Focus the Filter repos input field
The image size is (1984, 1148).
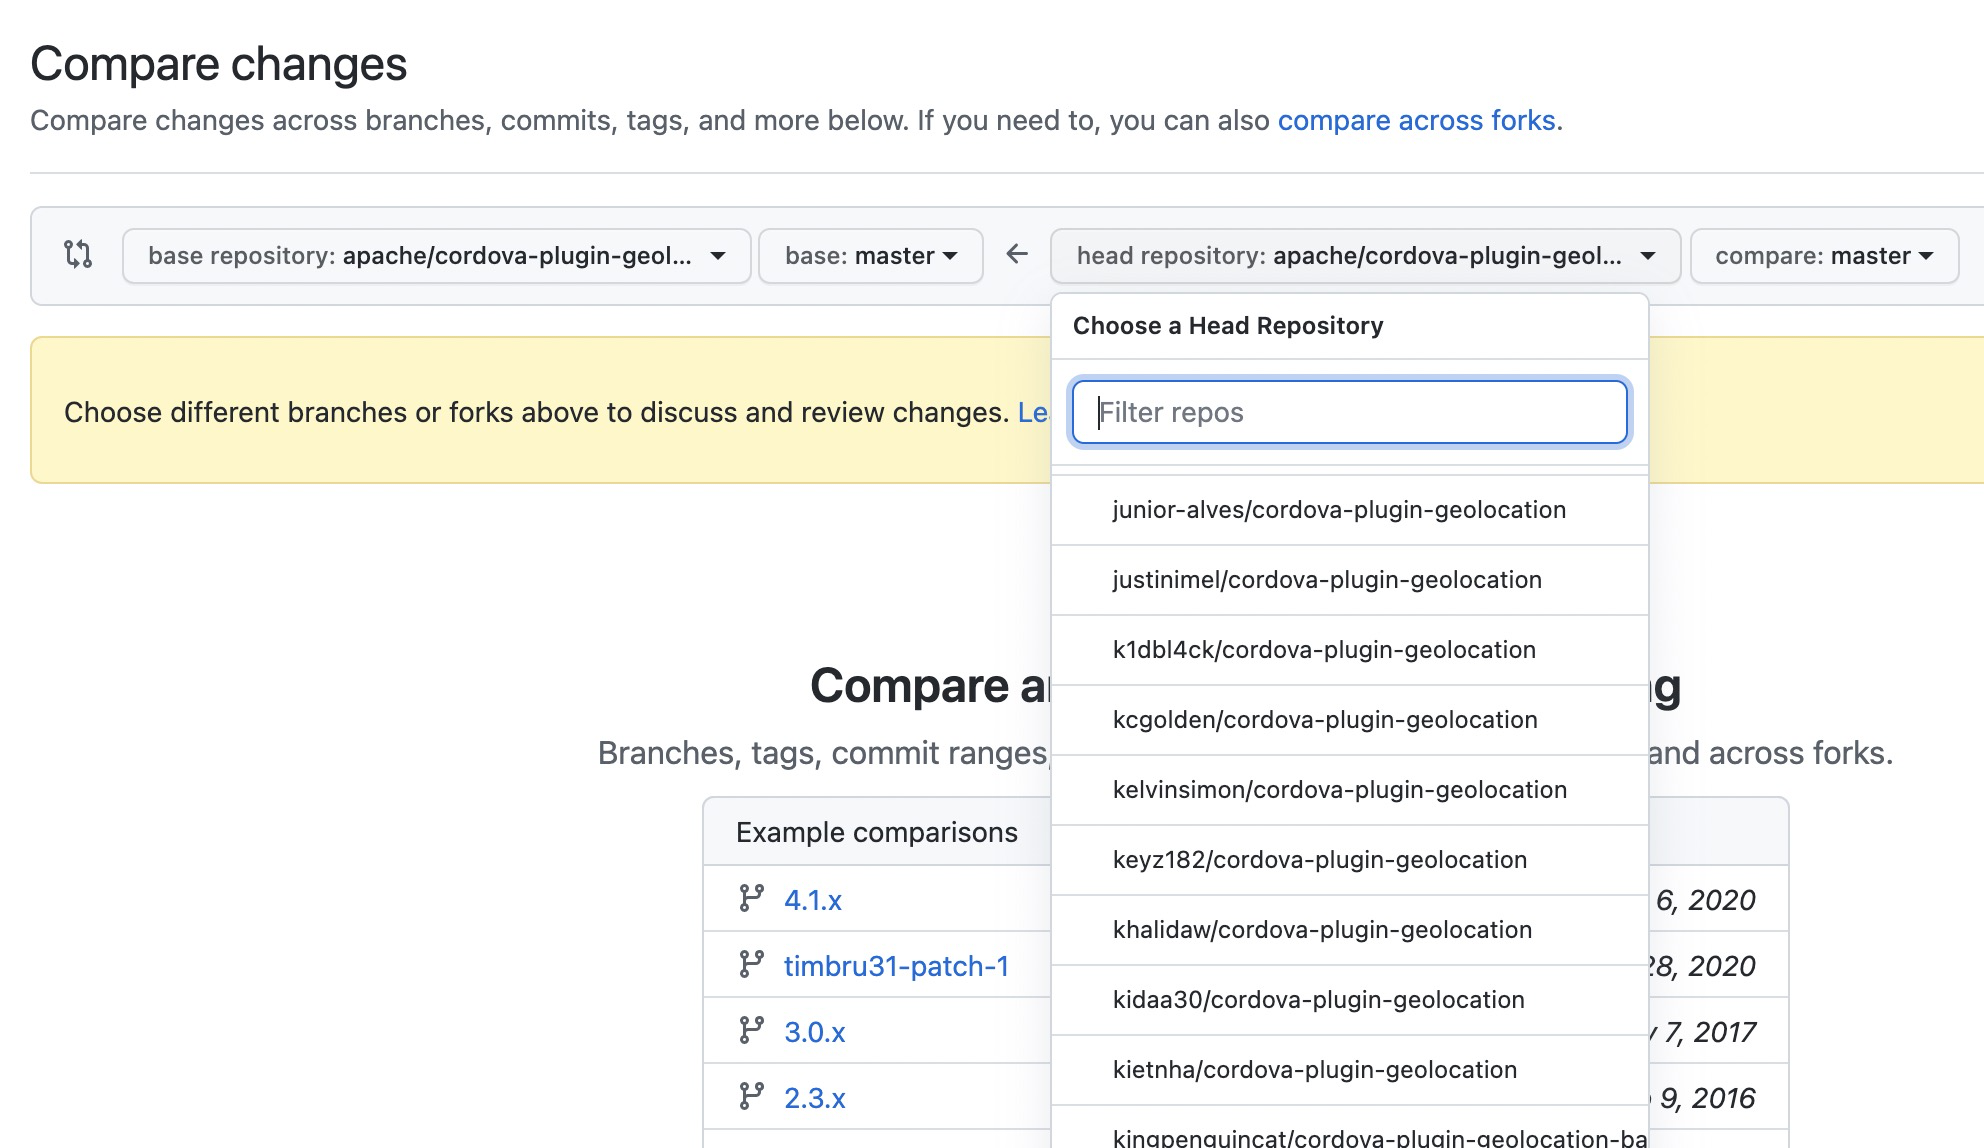pyautogui.click(x=1350, y=412)
